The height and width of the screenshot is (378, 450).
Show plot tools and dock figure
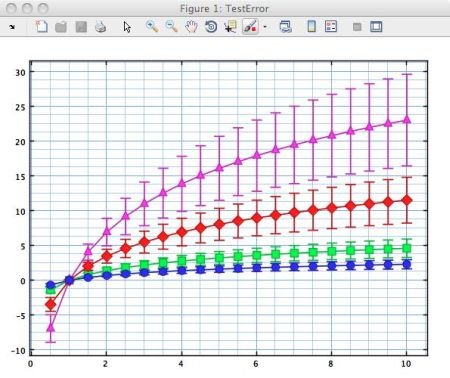pyautogui.click(x=376, y=27)
